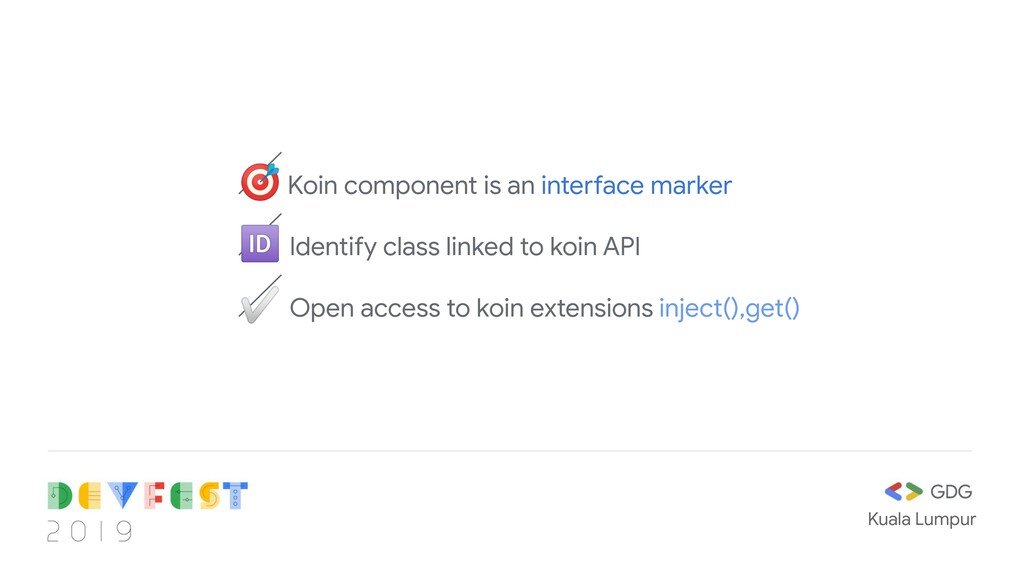Click the green second E in DevFest logo

pos(182,496)
